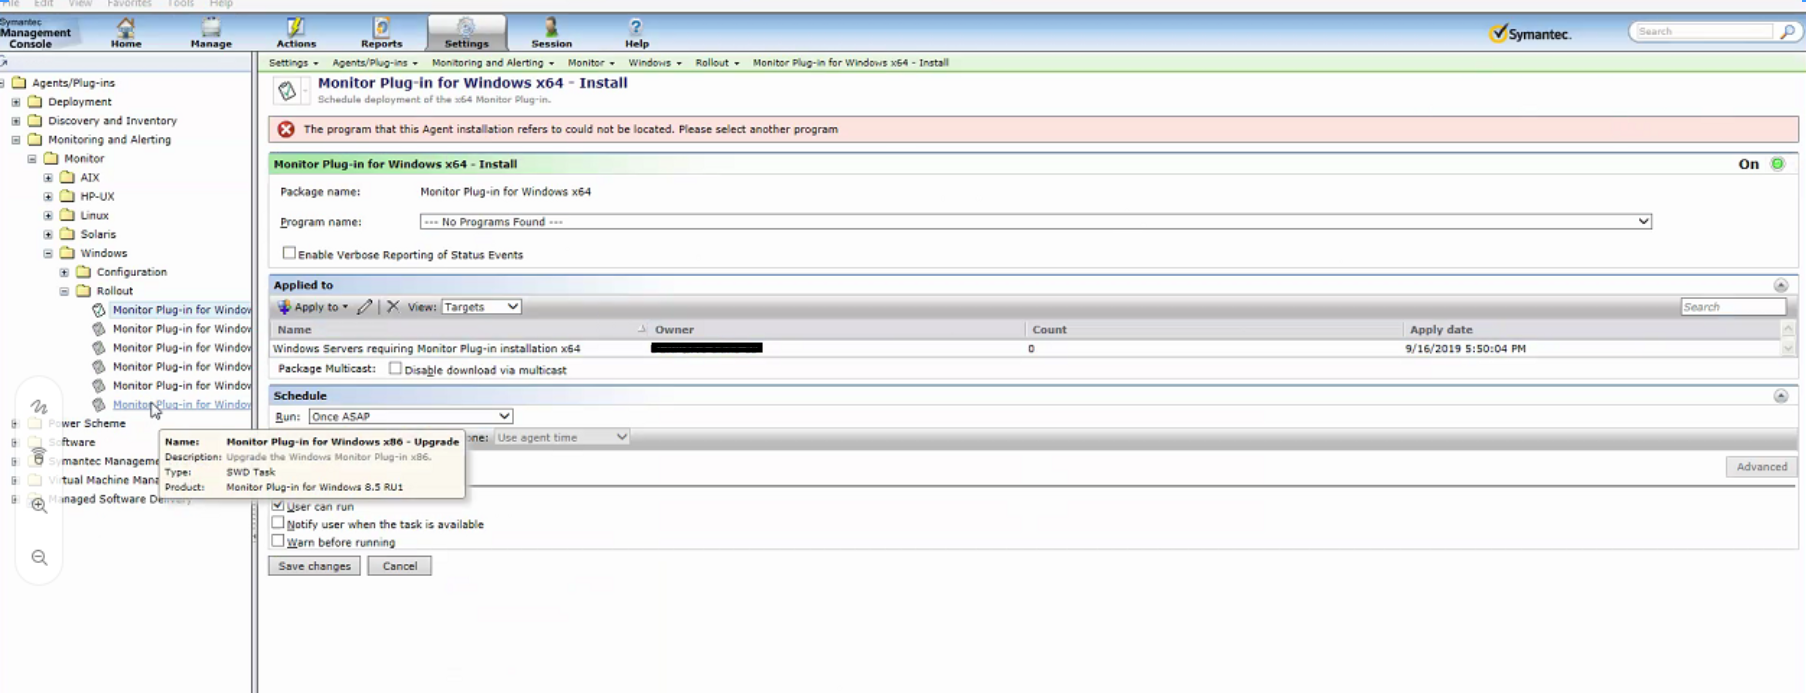Open the Agents/Plug-ins breadcrumb menu

pyautogui.click(x=375, y=62)
